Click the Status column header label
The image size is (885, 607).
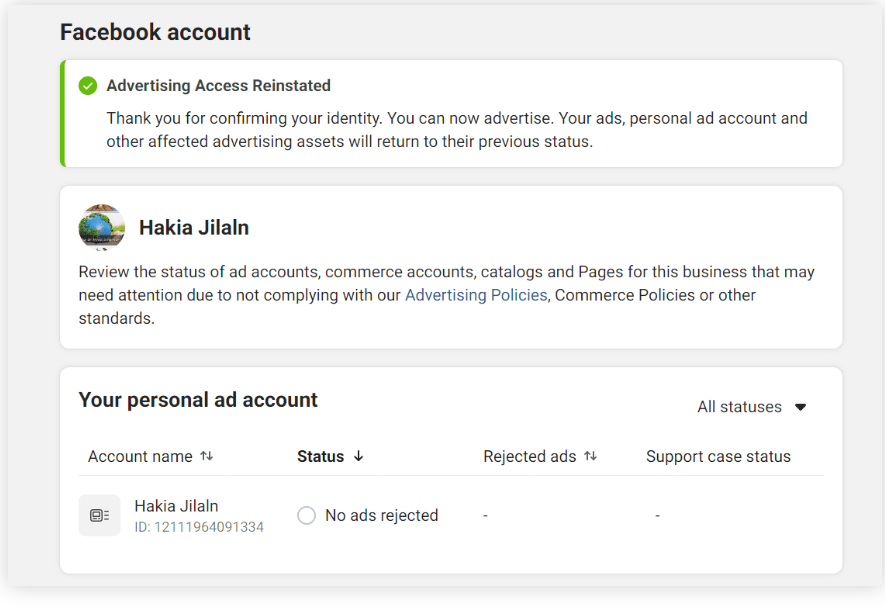(320, 456)
